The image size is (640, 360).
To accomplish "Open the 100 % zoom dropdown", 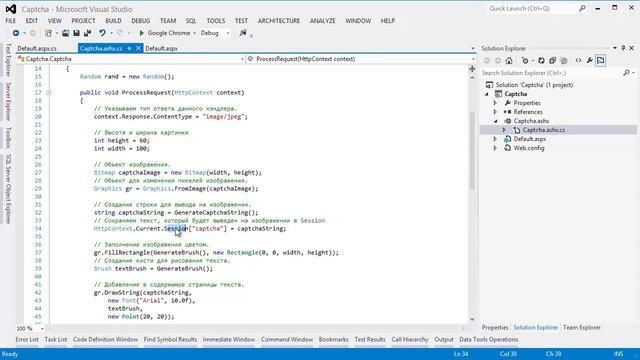I will click(42, 329).
